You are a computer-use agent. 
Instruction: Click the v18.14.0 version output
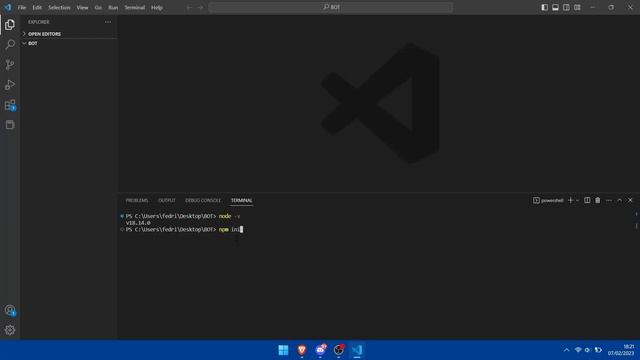(138, 223)
